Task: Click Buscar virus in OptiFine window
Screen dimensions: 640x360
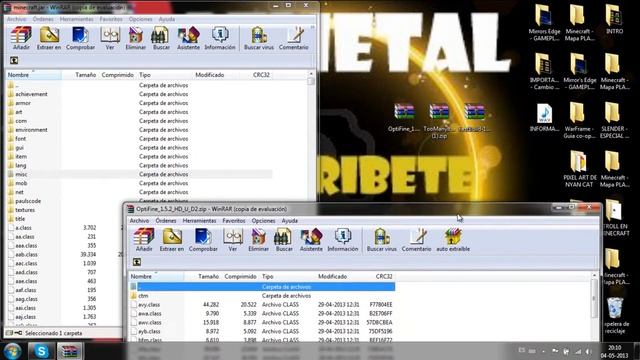Action: click(x=382, y=240)
